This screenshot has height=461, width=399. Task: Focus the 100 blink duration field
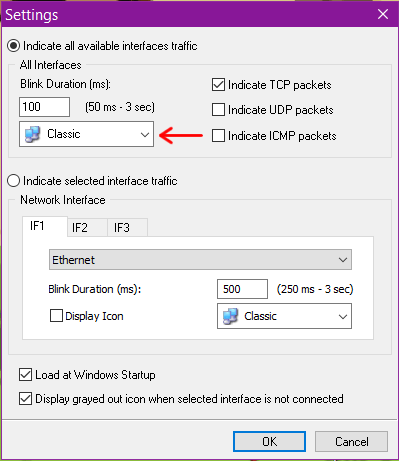[44, 107]
